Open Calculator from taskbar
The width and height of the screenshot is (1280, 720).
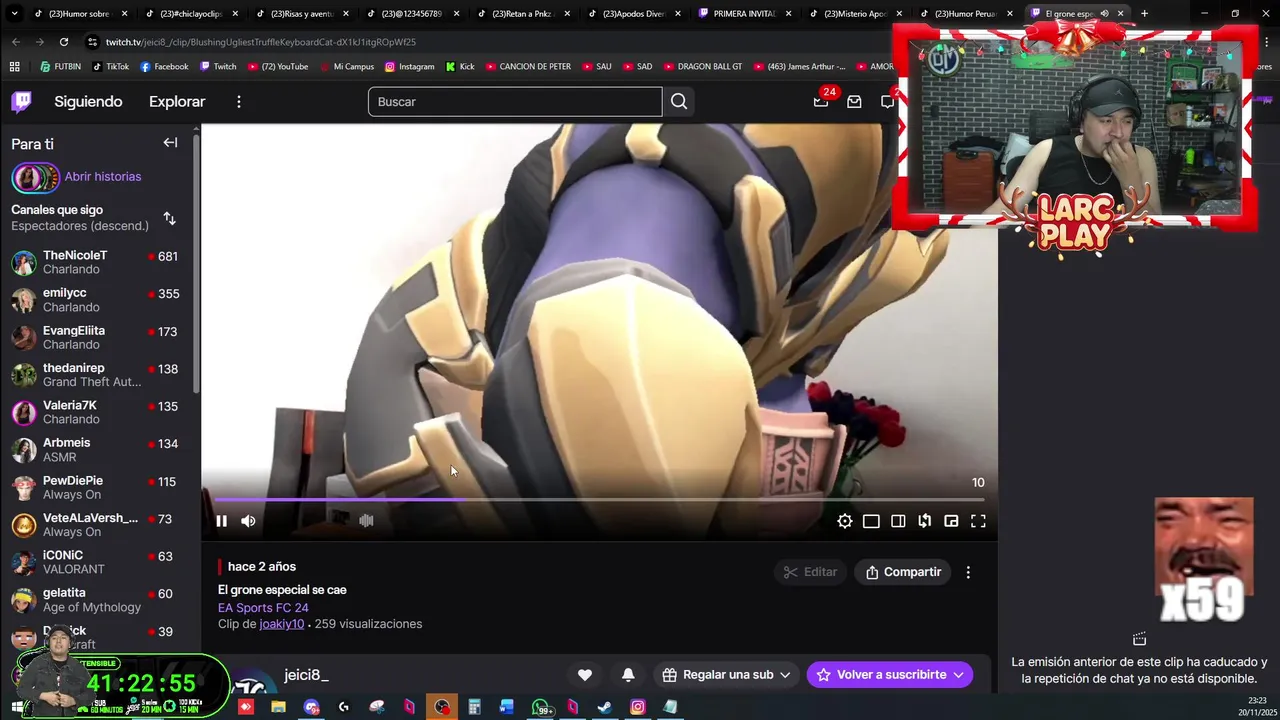coord(474,707)
